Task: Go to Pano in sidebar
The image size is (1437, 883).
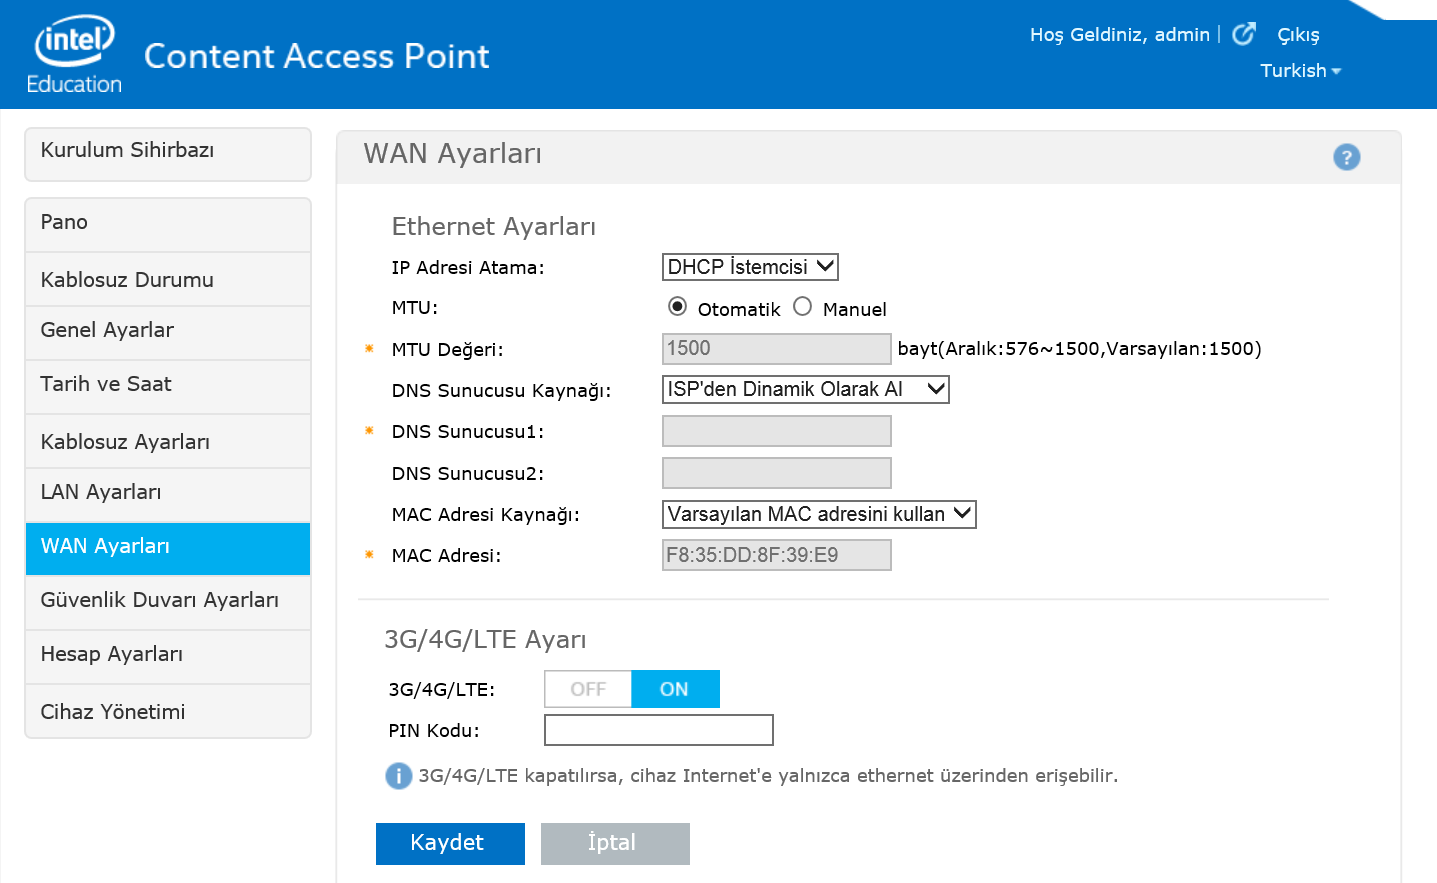Action: 168,225
